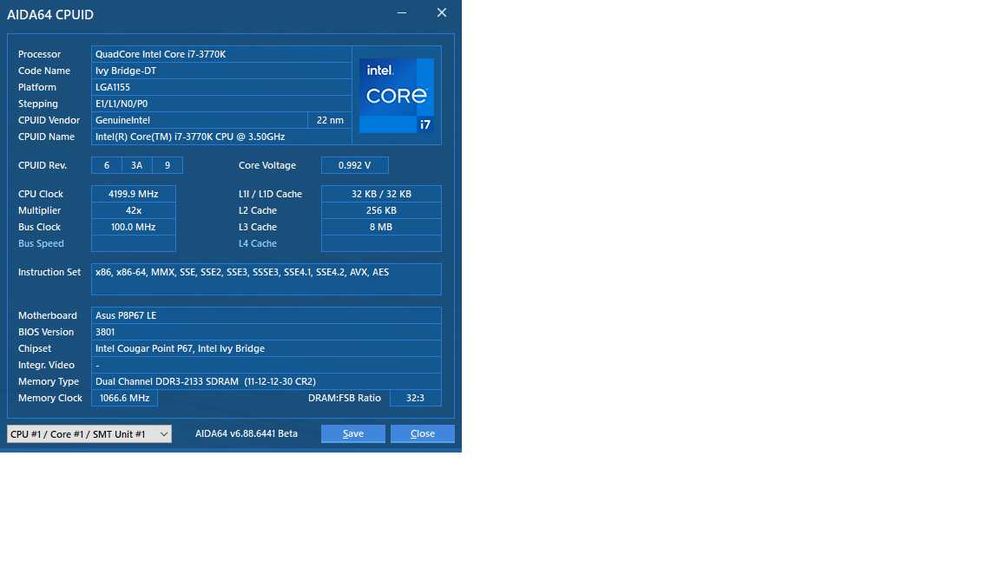Click the CPUID Name value field
The image size is (1000, 563).
click(221, 136)
